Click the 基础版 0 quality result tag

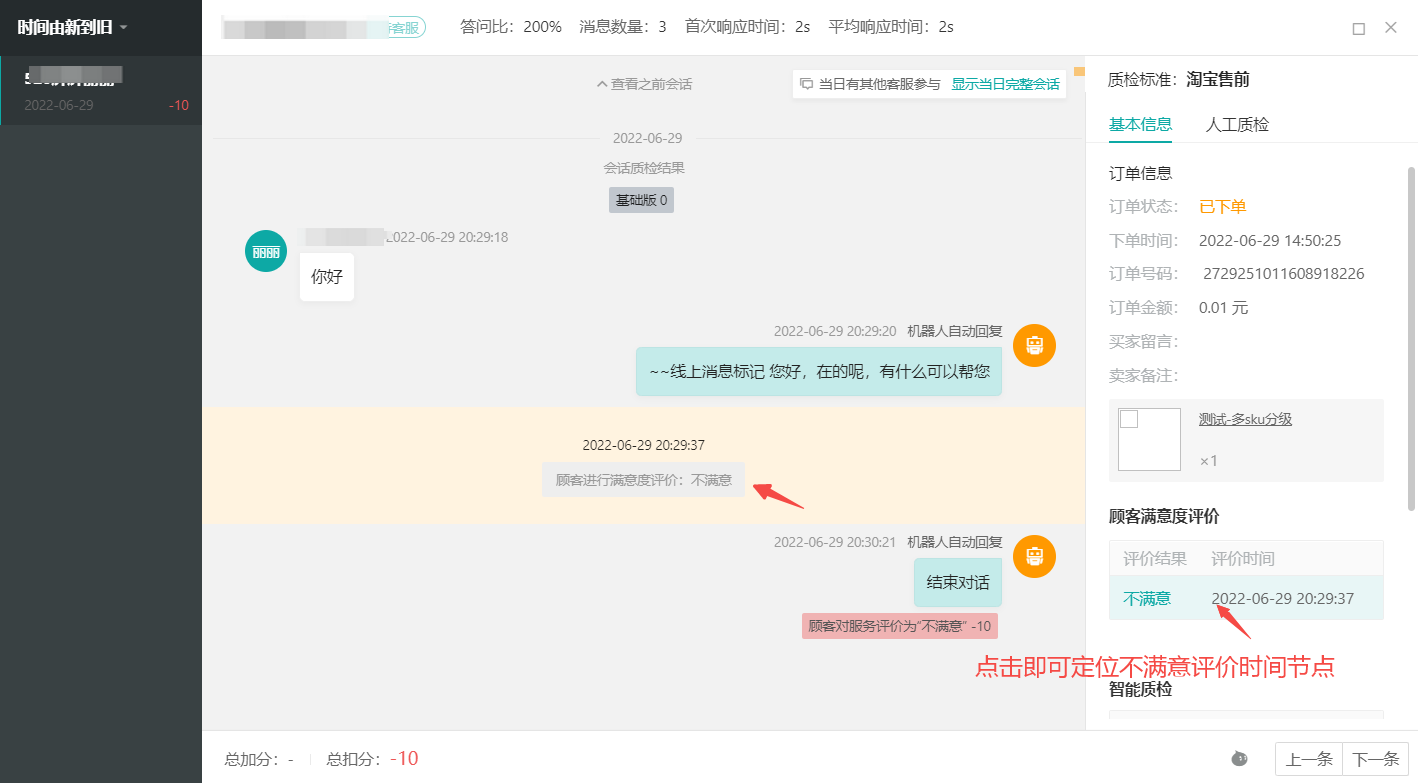(641, 200)
